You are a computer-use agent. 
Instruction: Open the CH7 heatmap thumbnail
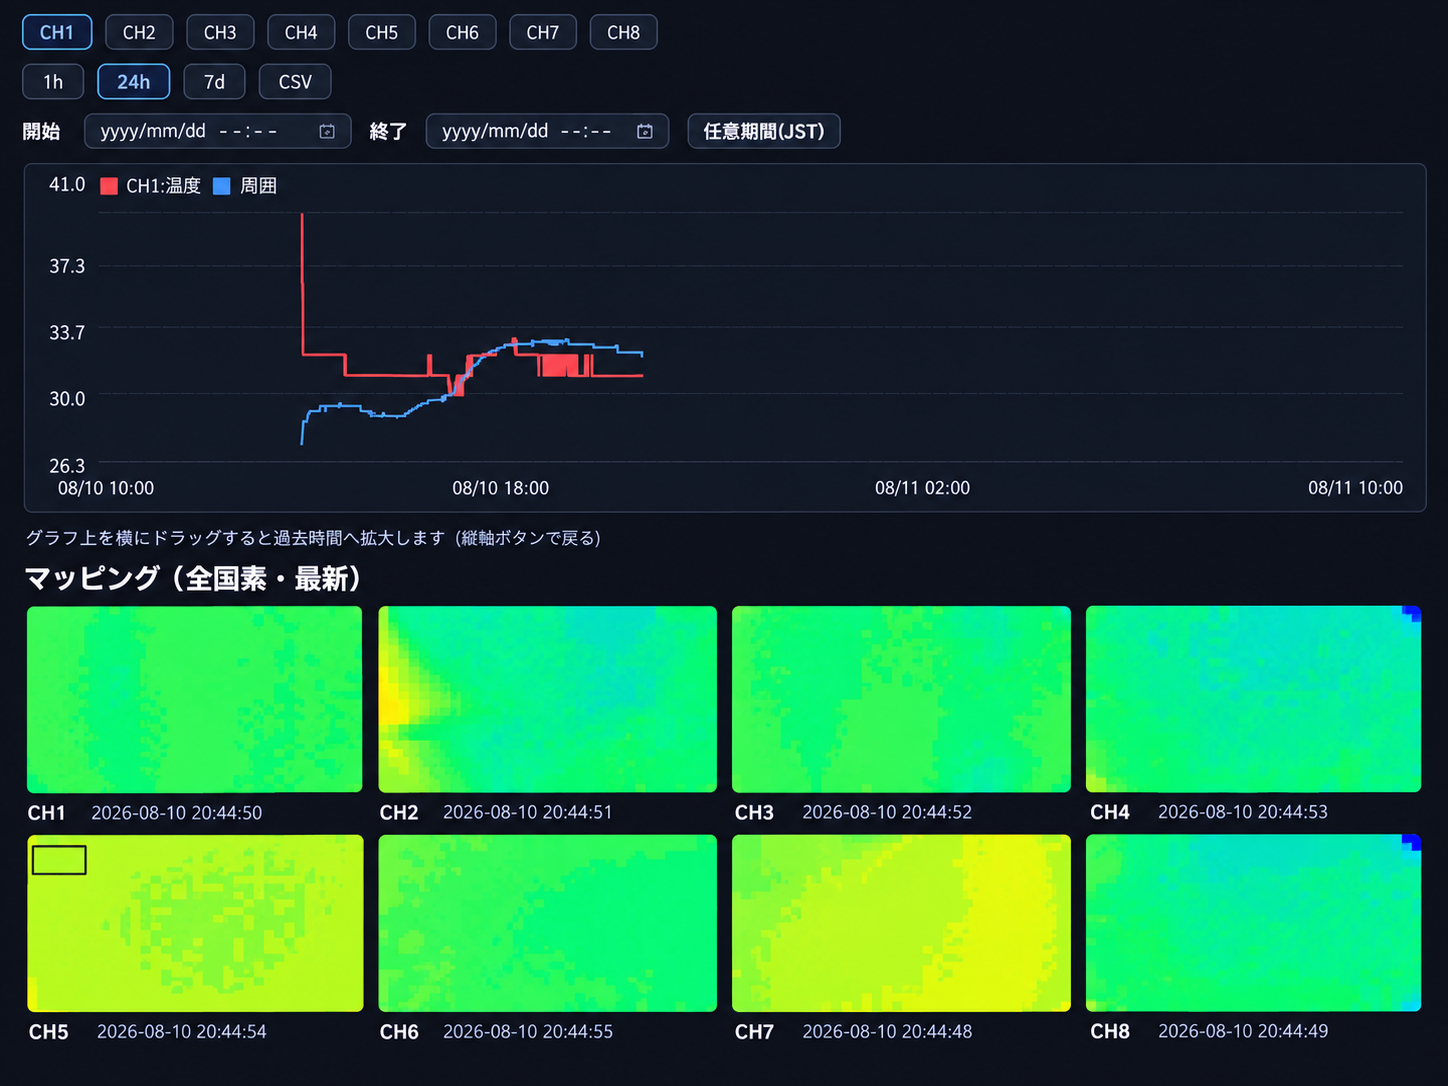tap(901, 923)
